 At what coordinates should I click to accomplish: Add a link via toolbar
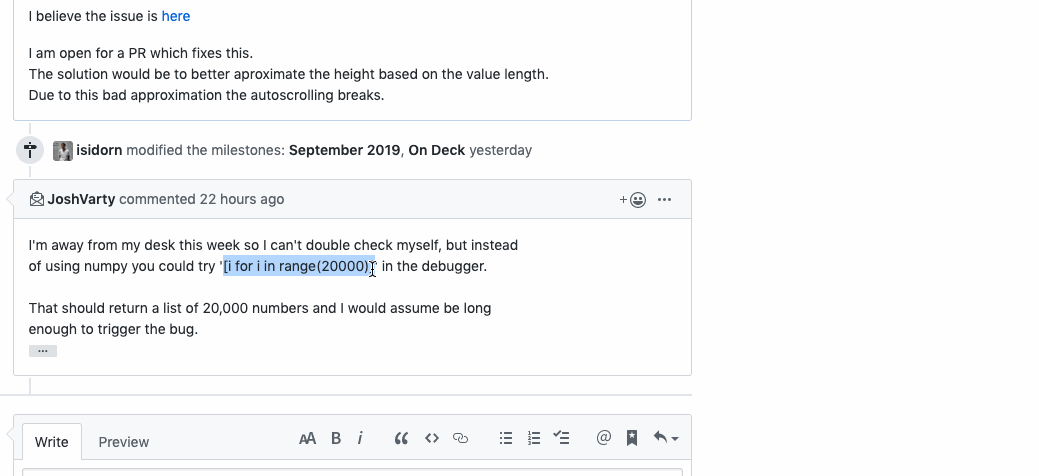[x=461, y=438]
